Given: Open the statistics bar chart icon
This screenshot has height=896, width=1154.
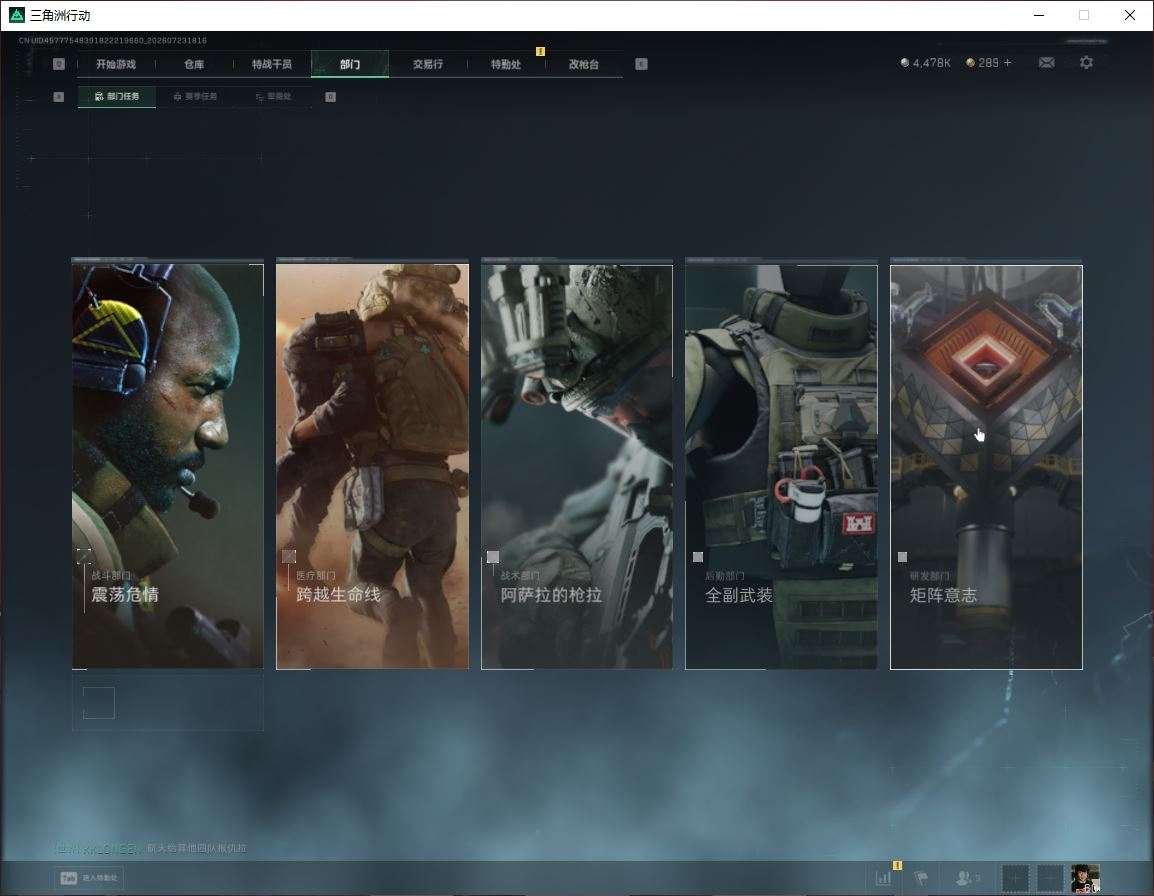Looking at the screenshot, I should click(883, 878).
